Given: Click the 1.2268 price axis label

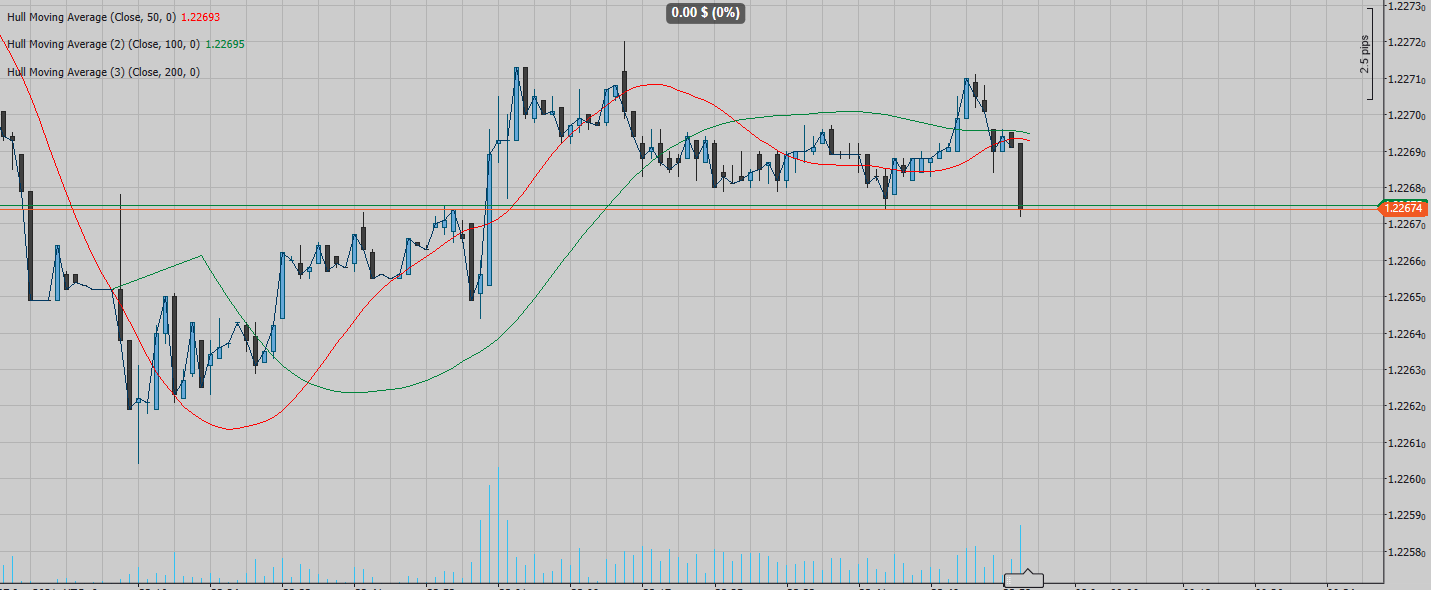Looking at the screenshot, I should (x=1406, y=188).
